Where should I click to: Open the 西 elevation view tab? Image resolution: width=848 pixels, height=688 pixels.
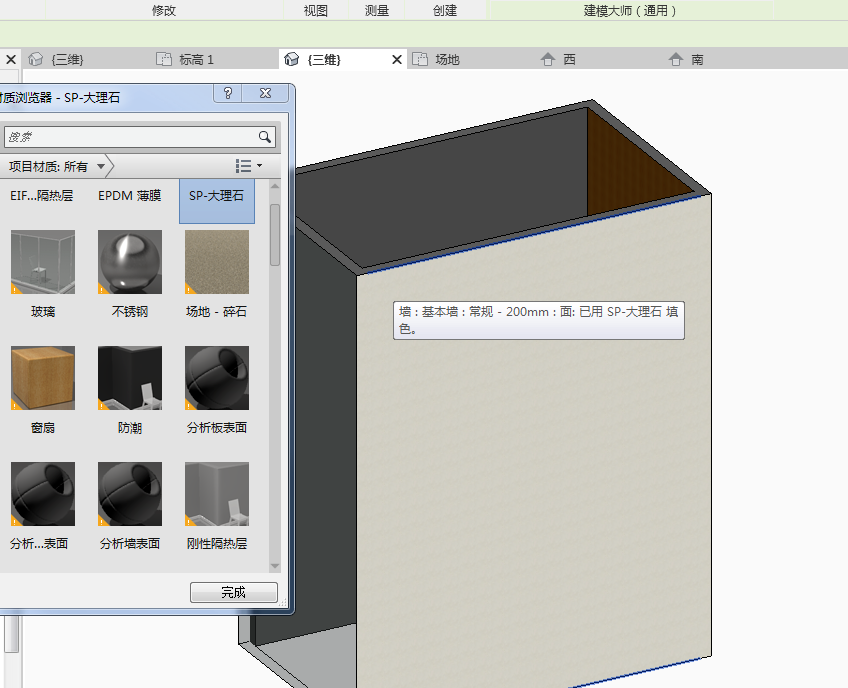click(x=568, y=60)
